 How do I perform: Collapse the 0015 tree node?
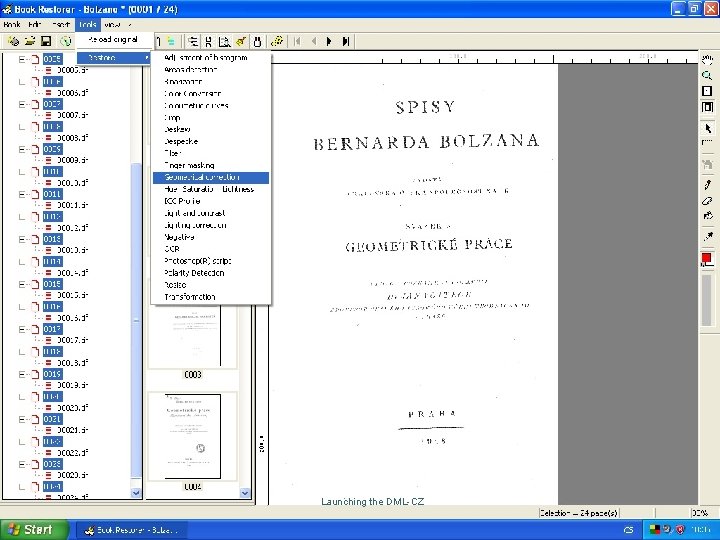(x=22, y=284)
